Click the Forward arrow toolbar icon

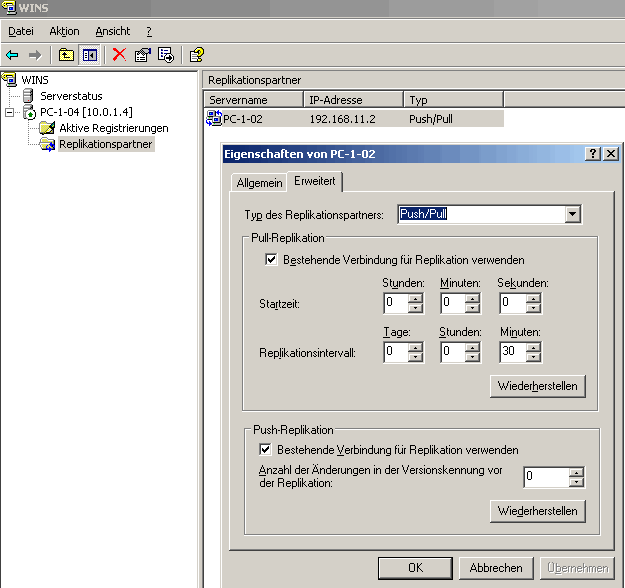(35, 55)
